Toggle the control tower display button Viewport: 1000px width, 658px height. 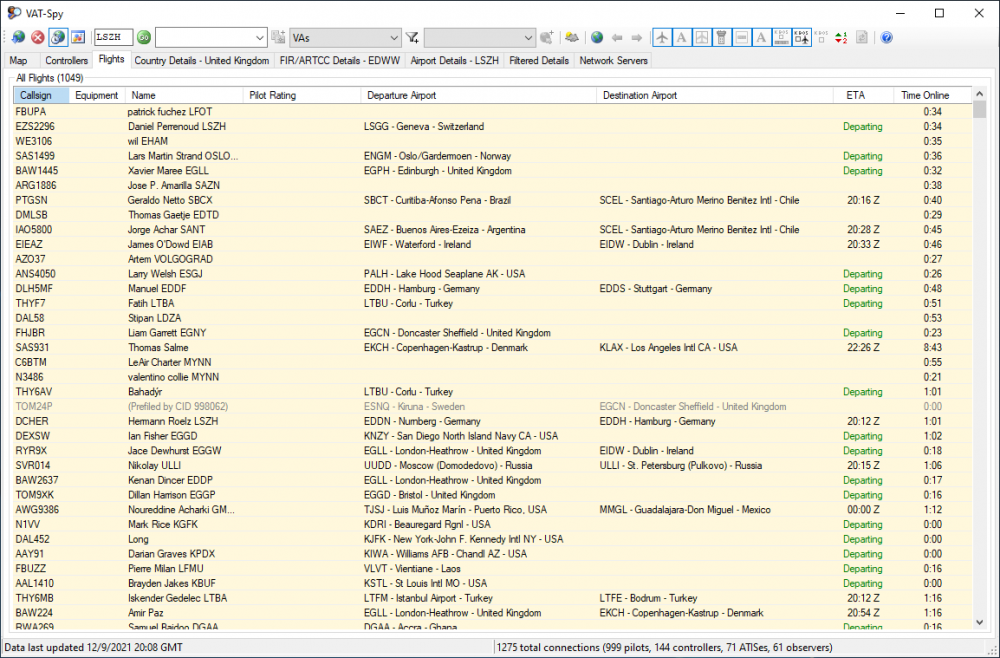pos(722,38)
